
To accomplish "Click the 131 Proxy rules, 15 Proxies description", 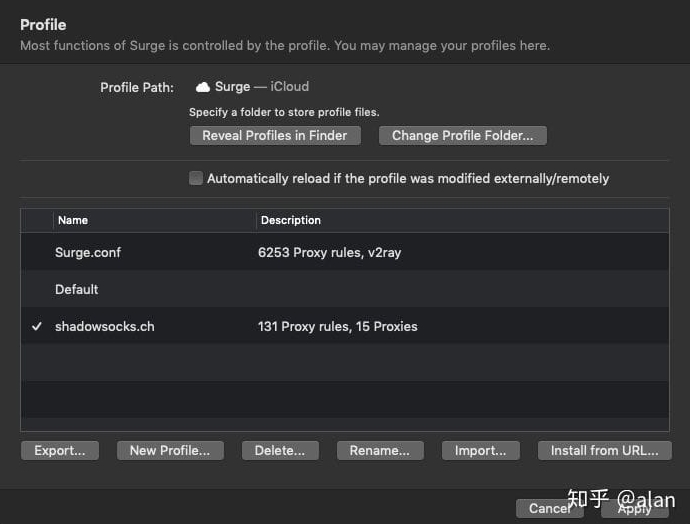I will [338, 326].
